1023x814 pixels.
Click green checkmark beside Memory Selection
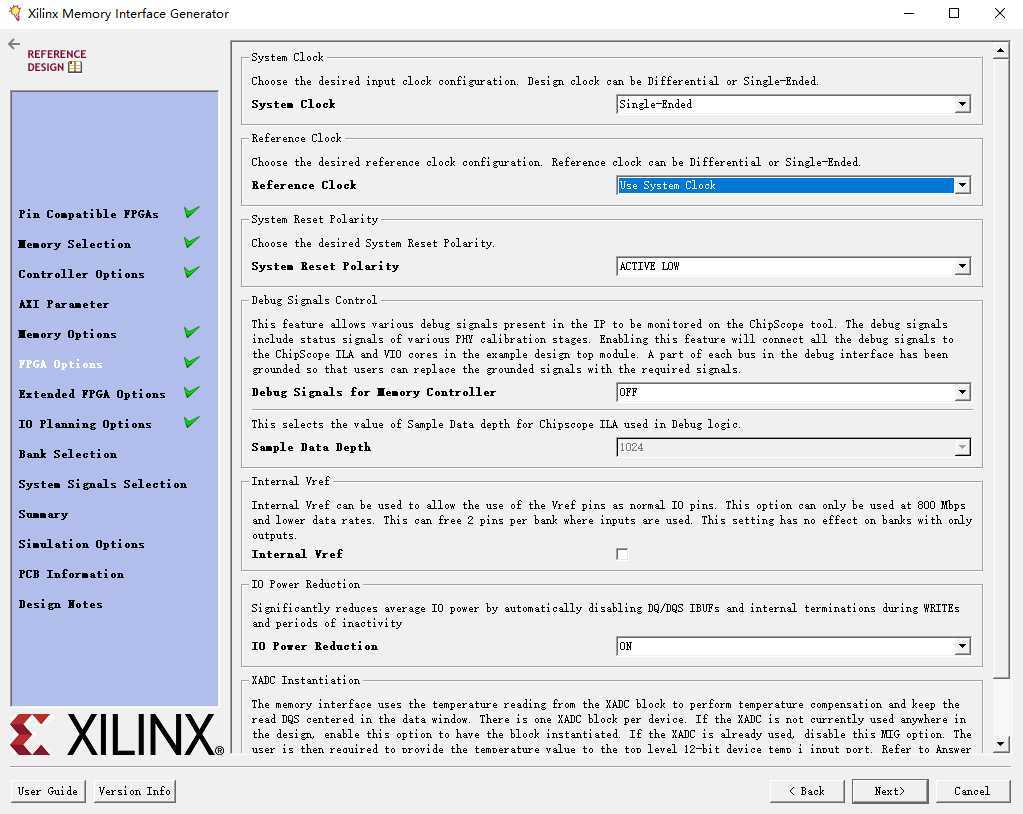click(x=191, y=242)
